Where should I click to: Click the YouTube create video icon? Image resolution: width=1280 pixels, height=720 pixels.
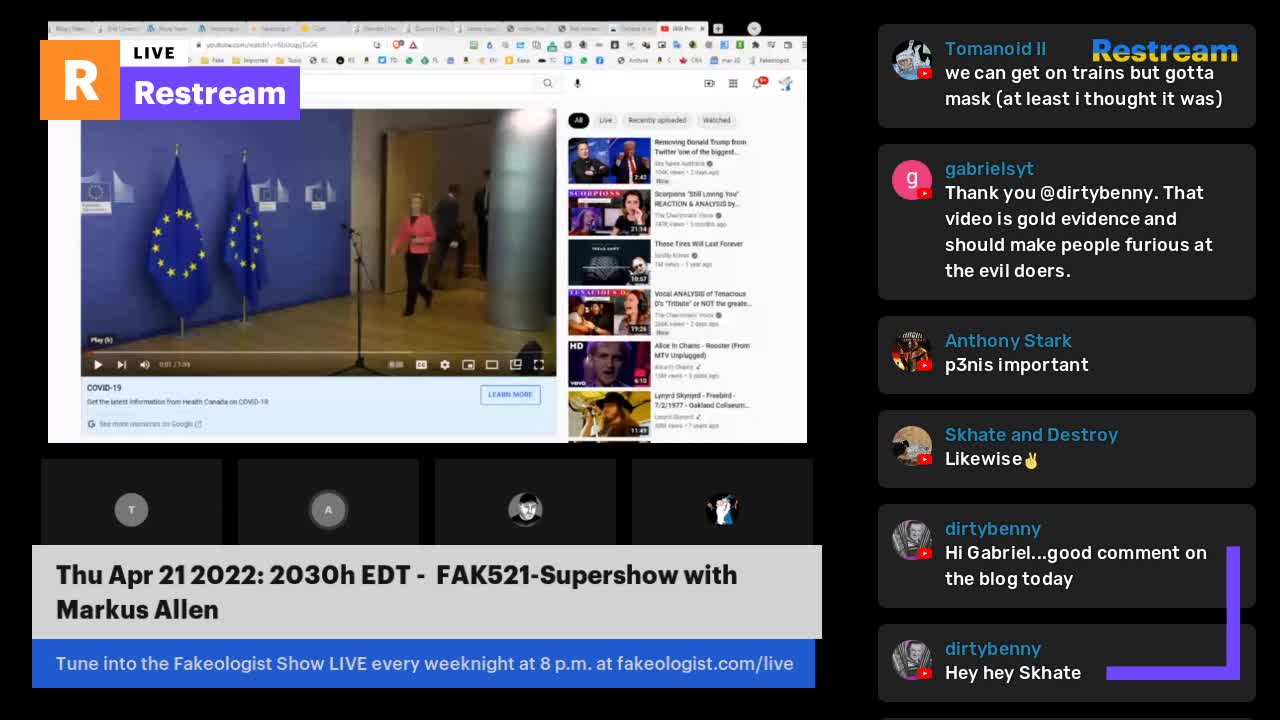click(709, 84)
